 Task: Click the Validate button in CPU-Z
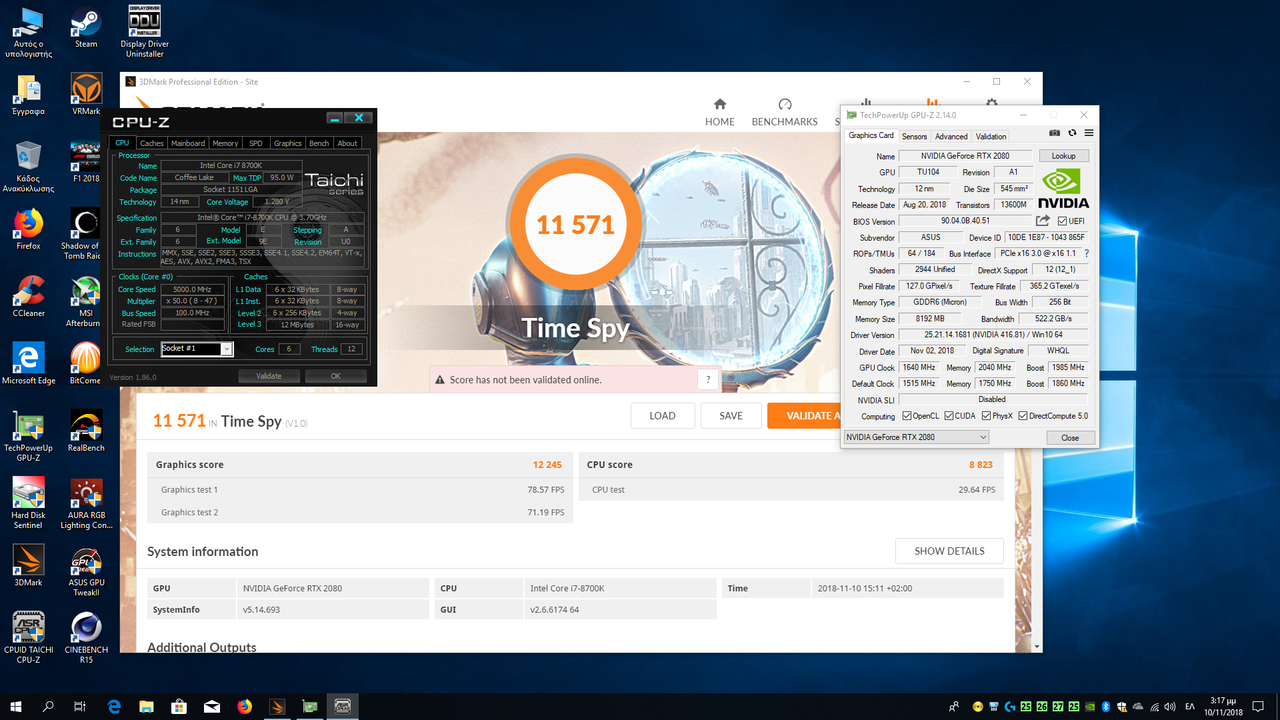(x=269, y=376)
